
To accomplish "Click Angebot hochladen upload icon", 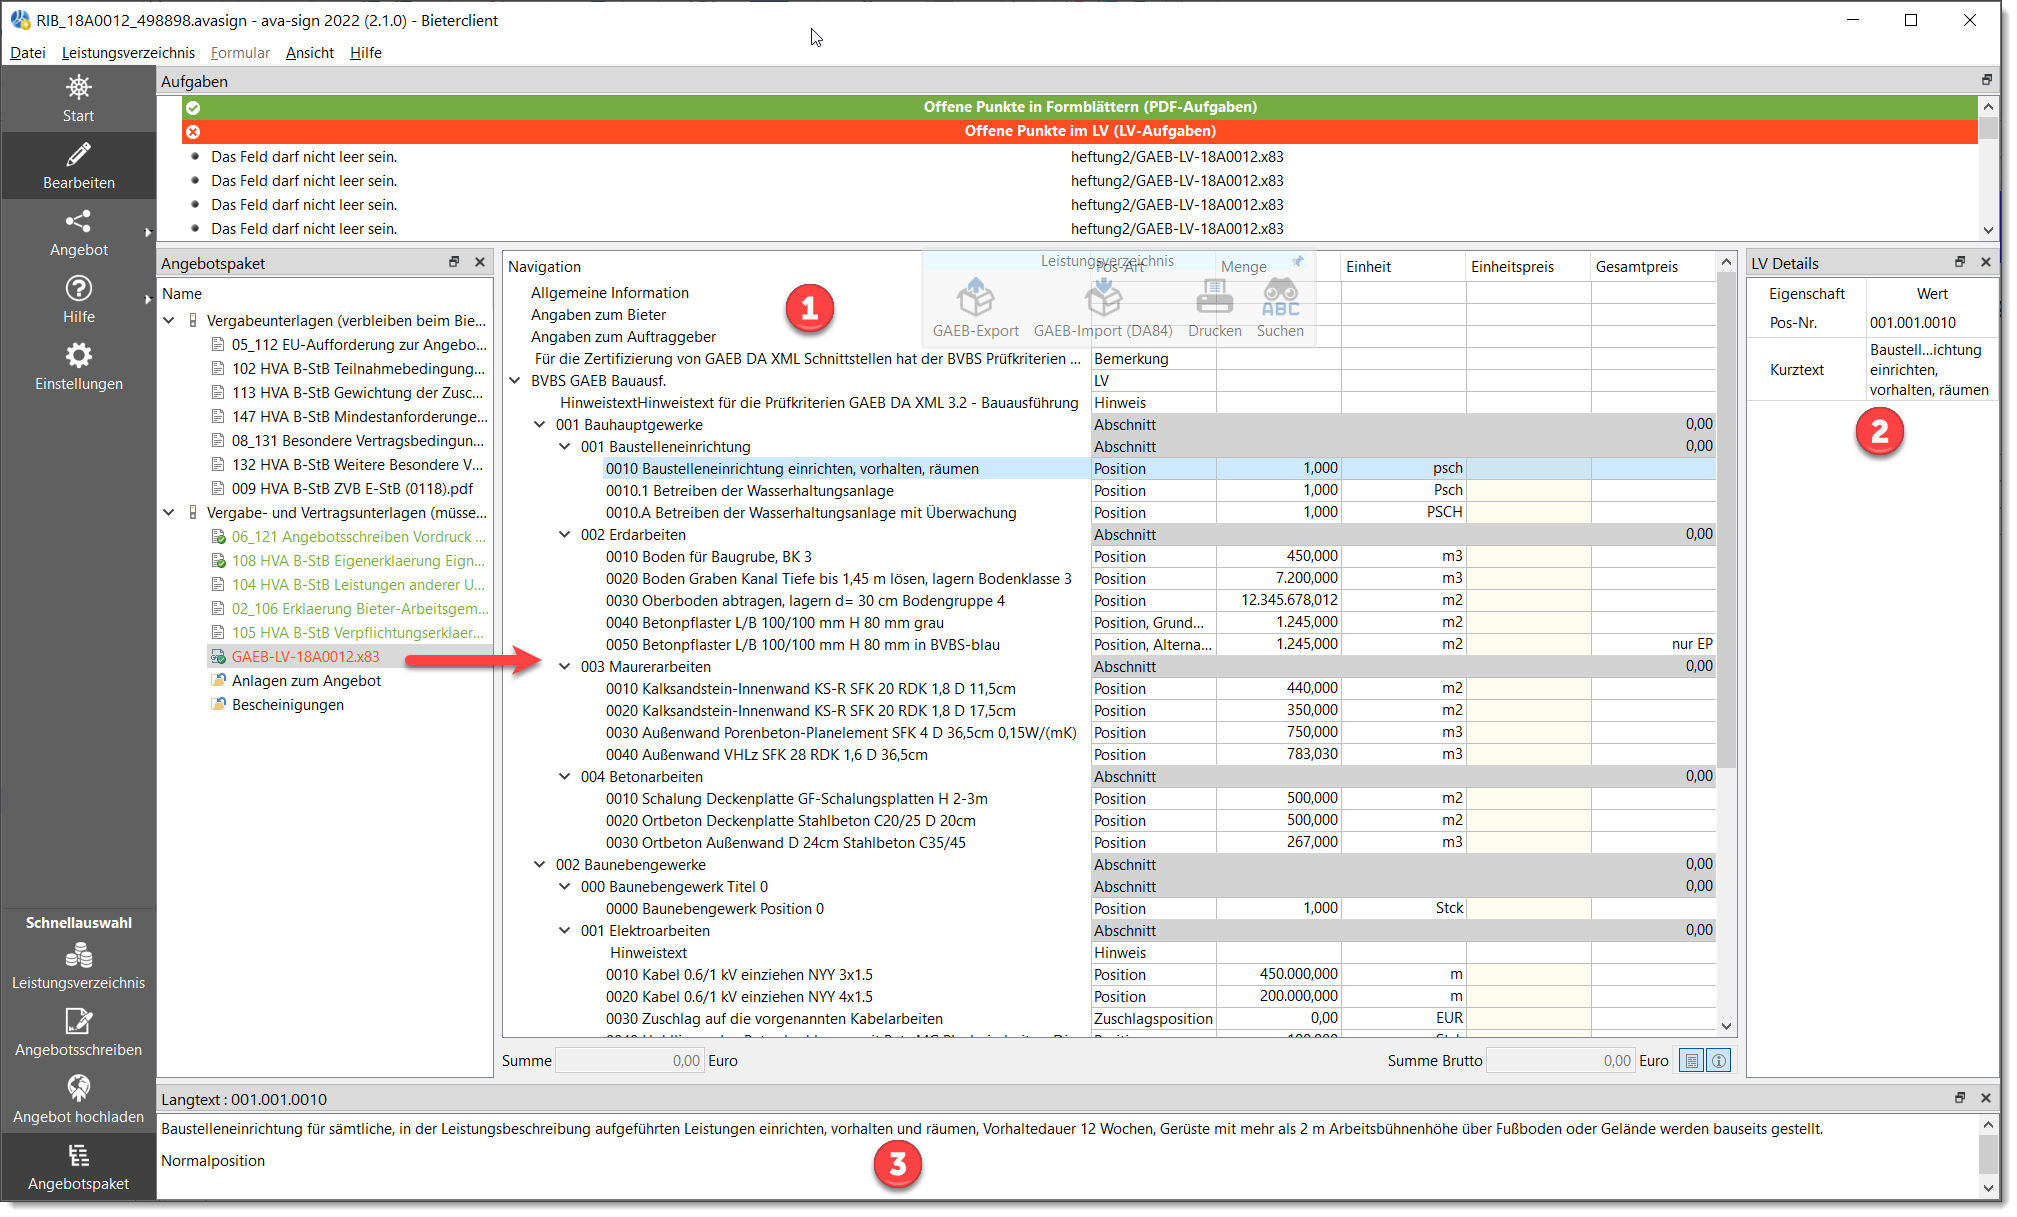I will click(78, 1088).
